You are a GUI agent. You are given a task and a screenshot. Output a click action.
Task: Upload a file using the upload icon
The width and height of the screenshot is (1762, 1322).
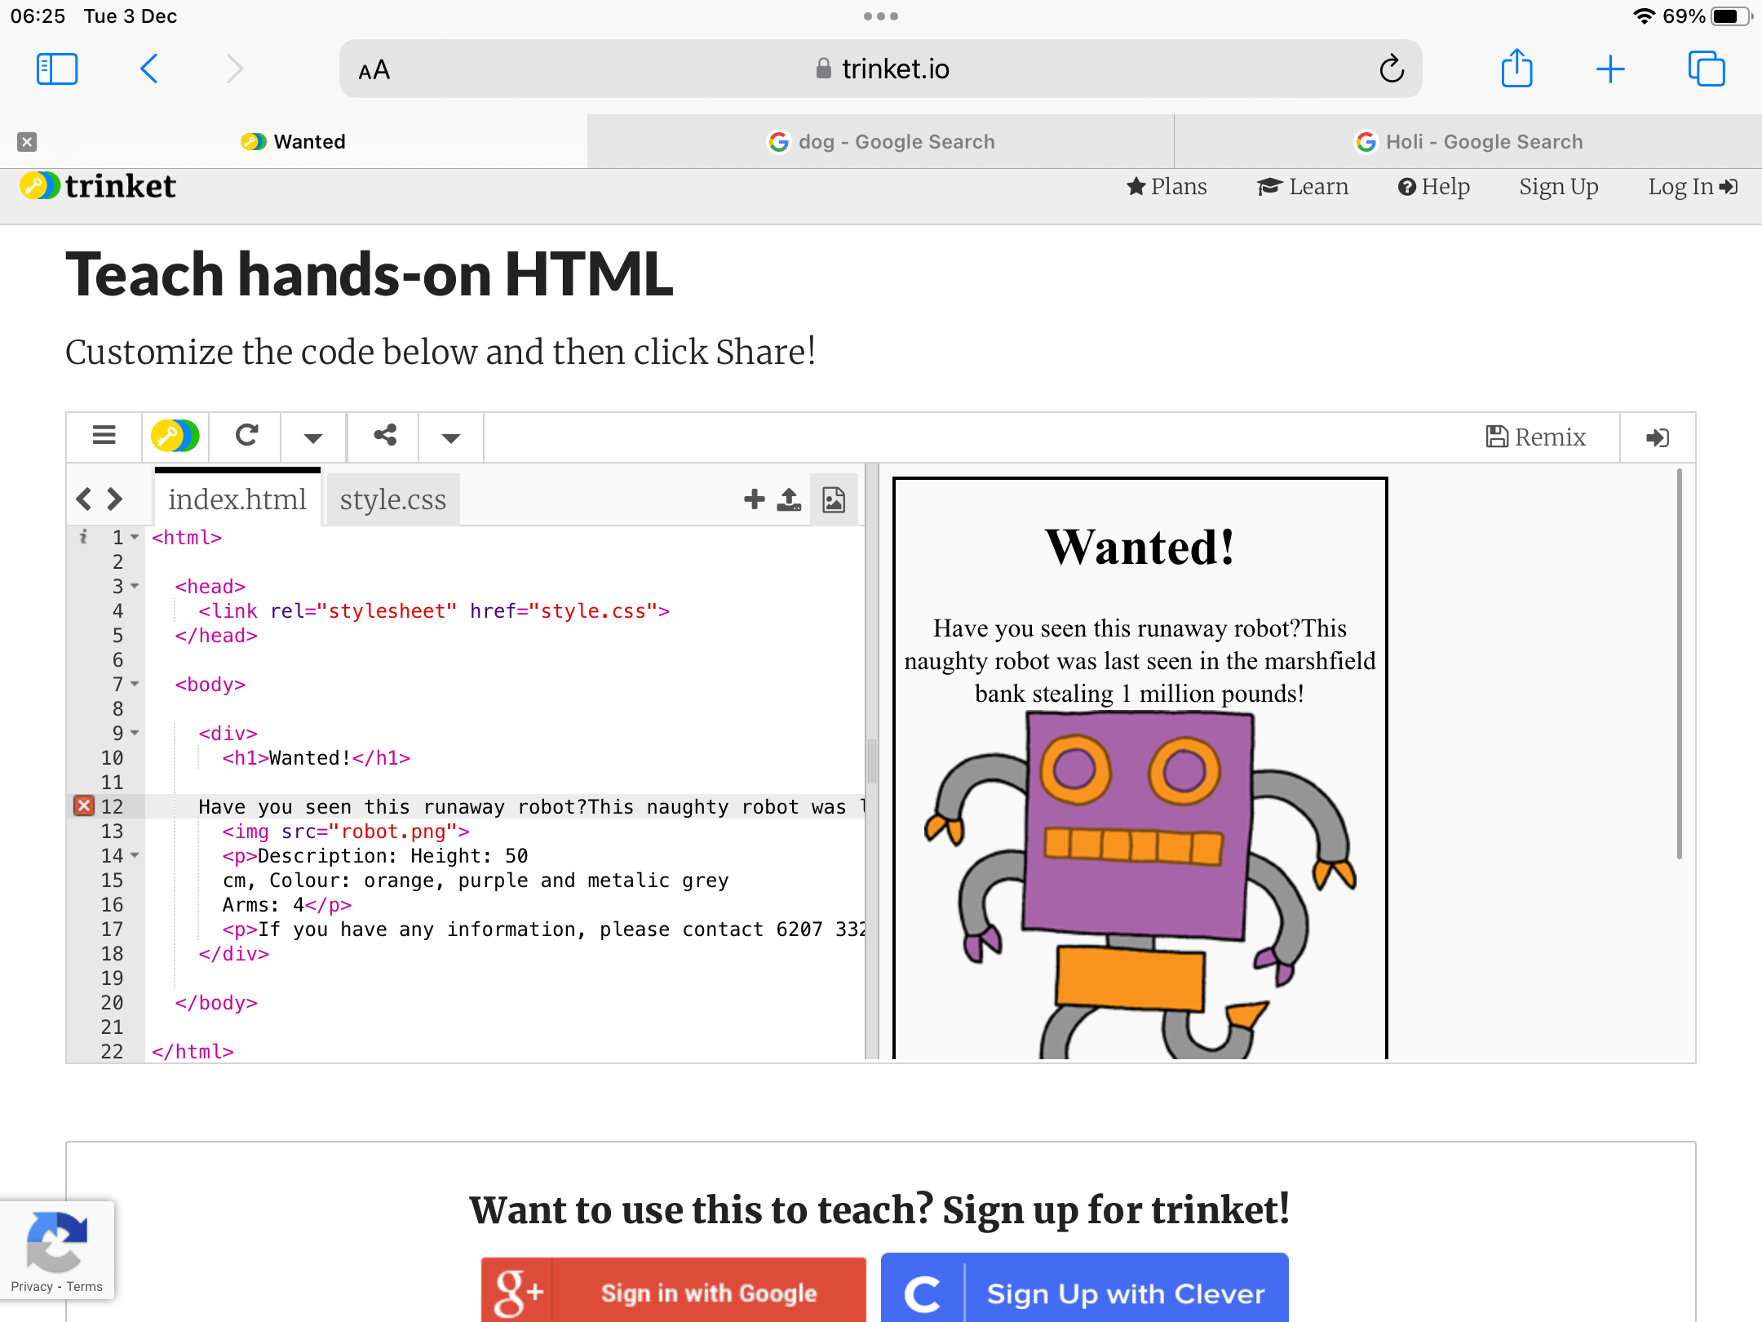[x=789, y=499]
